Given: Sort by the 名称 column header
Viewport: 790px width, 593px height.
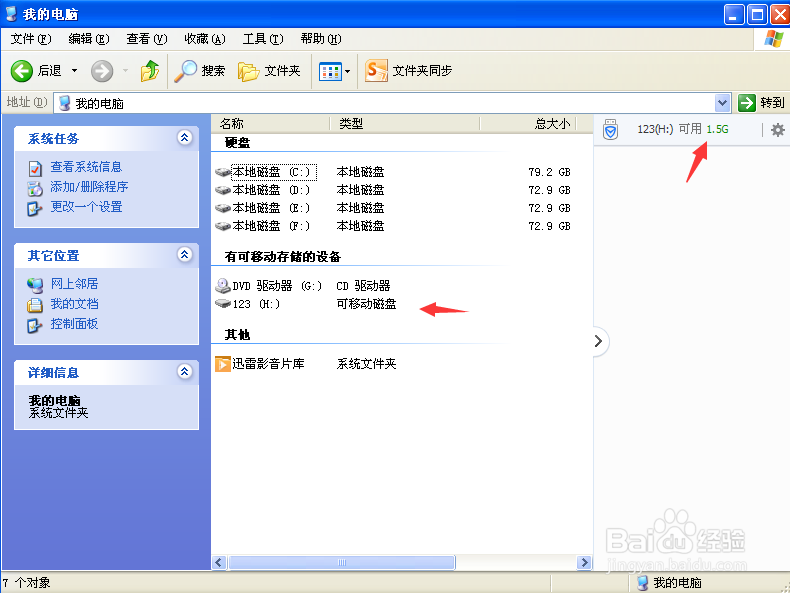Looking at the screenshot, I should click(271, 123).
